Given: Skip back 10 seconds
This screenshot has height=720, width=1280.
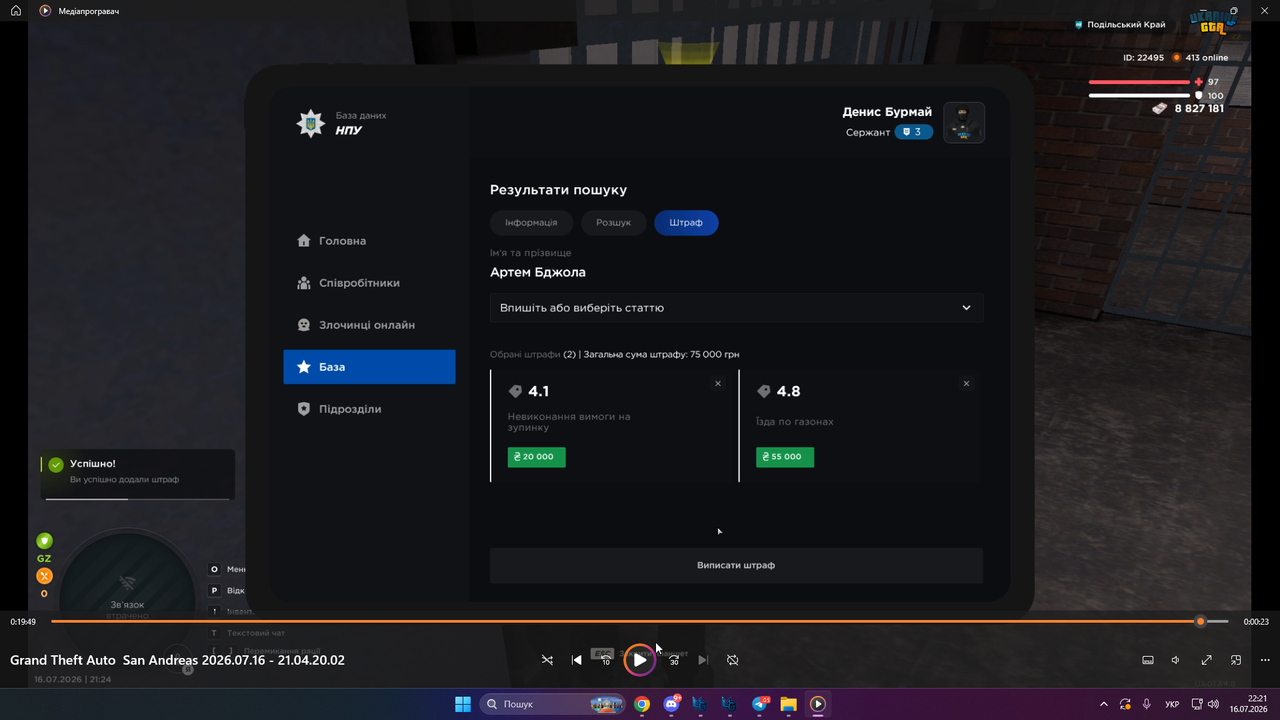Looking at the screenshot, I should click(x=605, y=660).
